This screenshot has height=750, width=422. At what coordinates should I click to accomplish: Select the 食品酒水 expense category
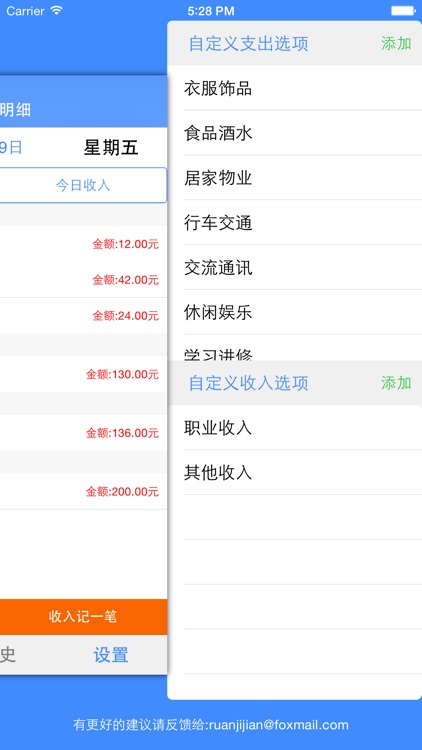tap(295, 133)
